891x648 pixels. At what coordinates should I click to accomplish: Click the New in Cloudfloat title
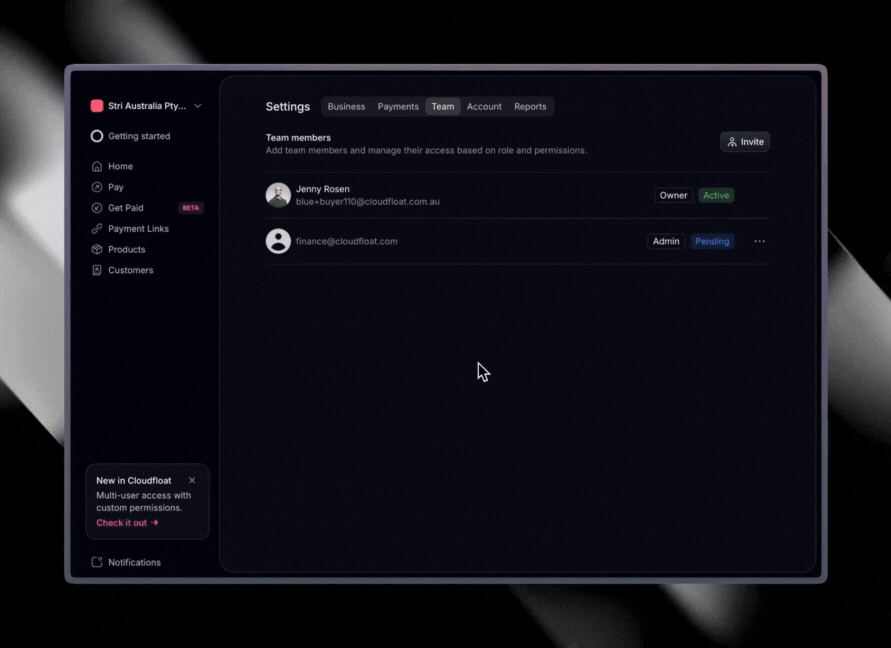134,480
